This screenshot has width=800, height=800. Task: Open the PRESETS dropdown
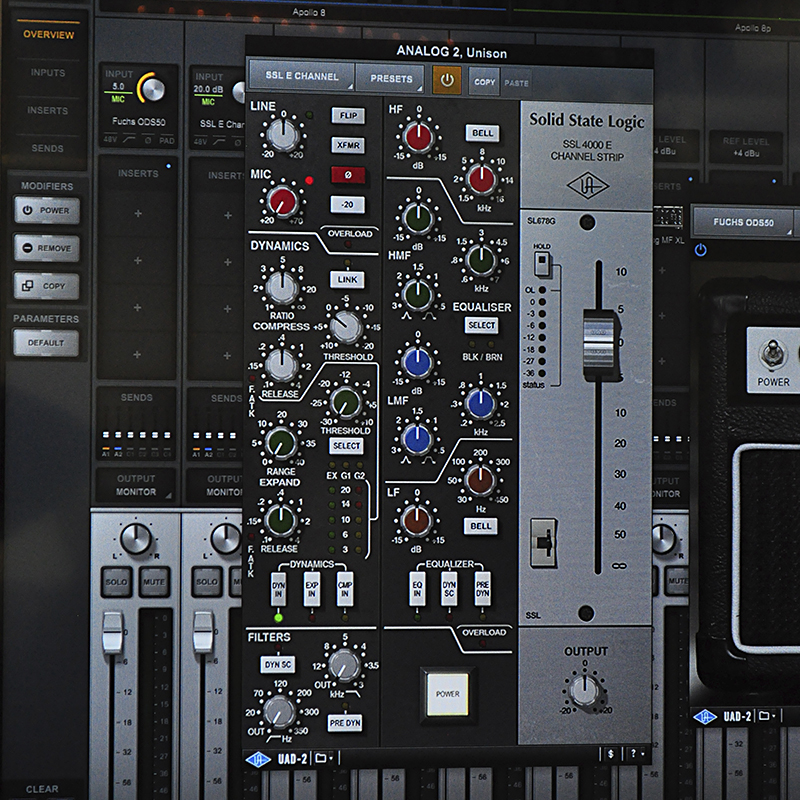click(x=390, y=79)
